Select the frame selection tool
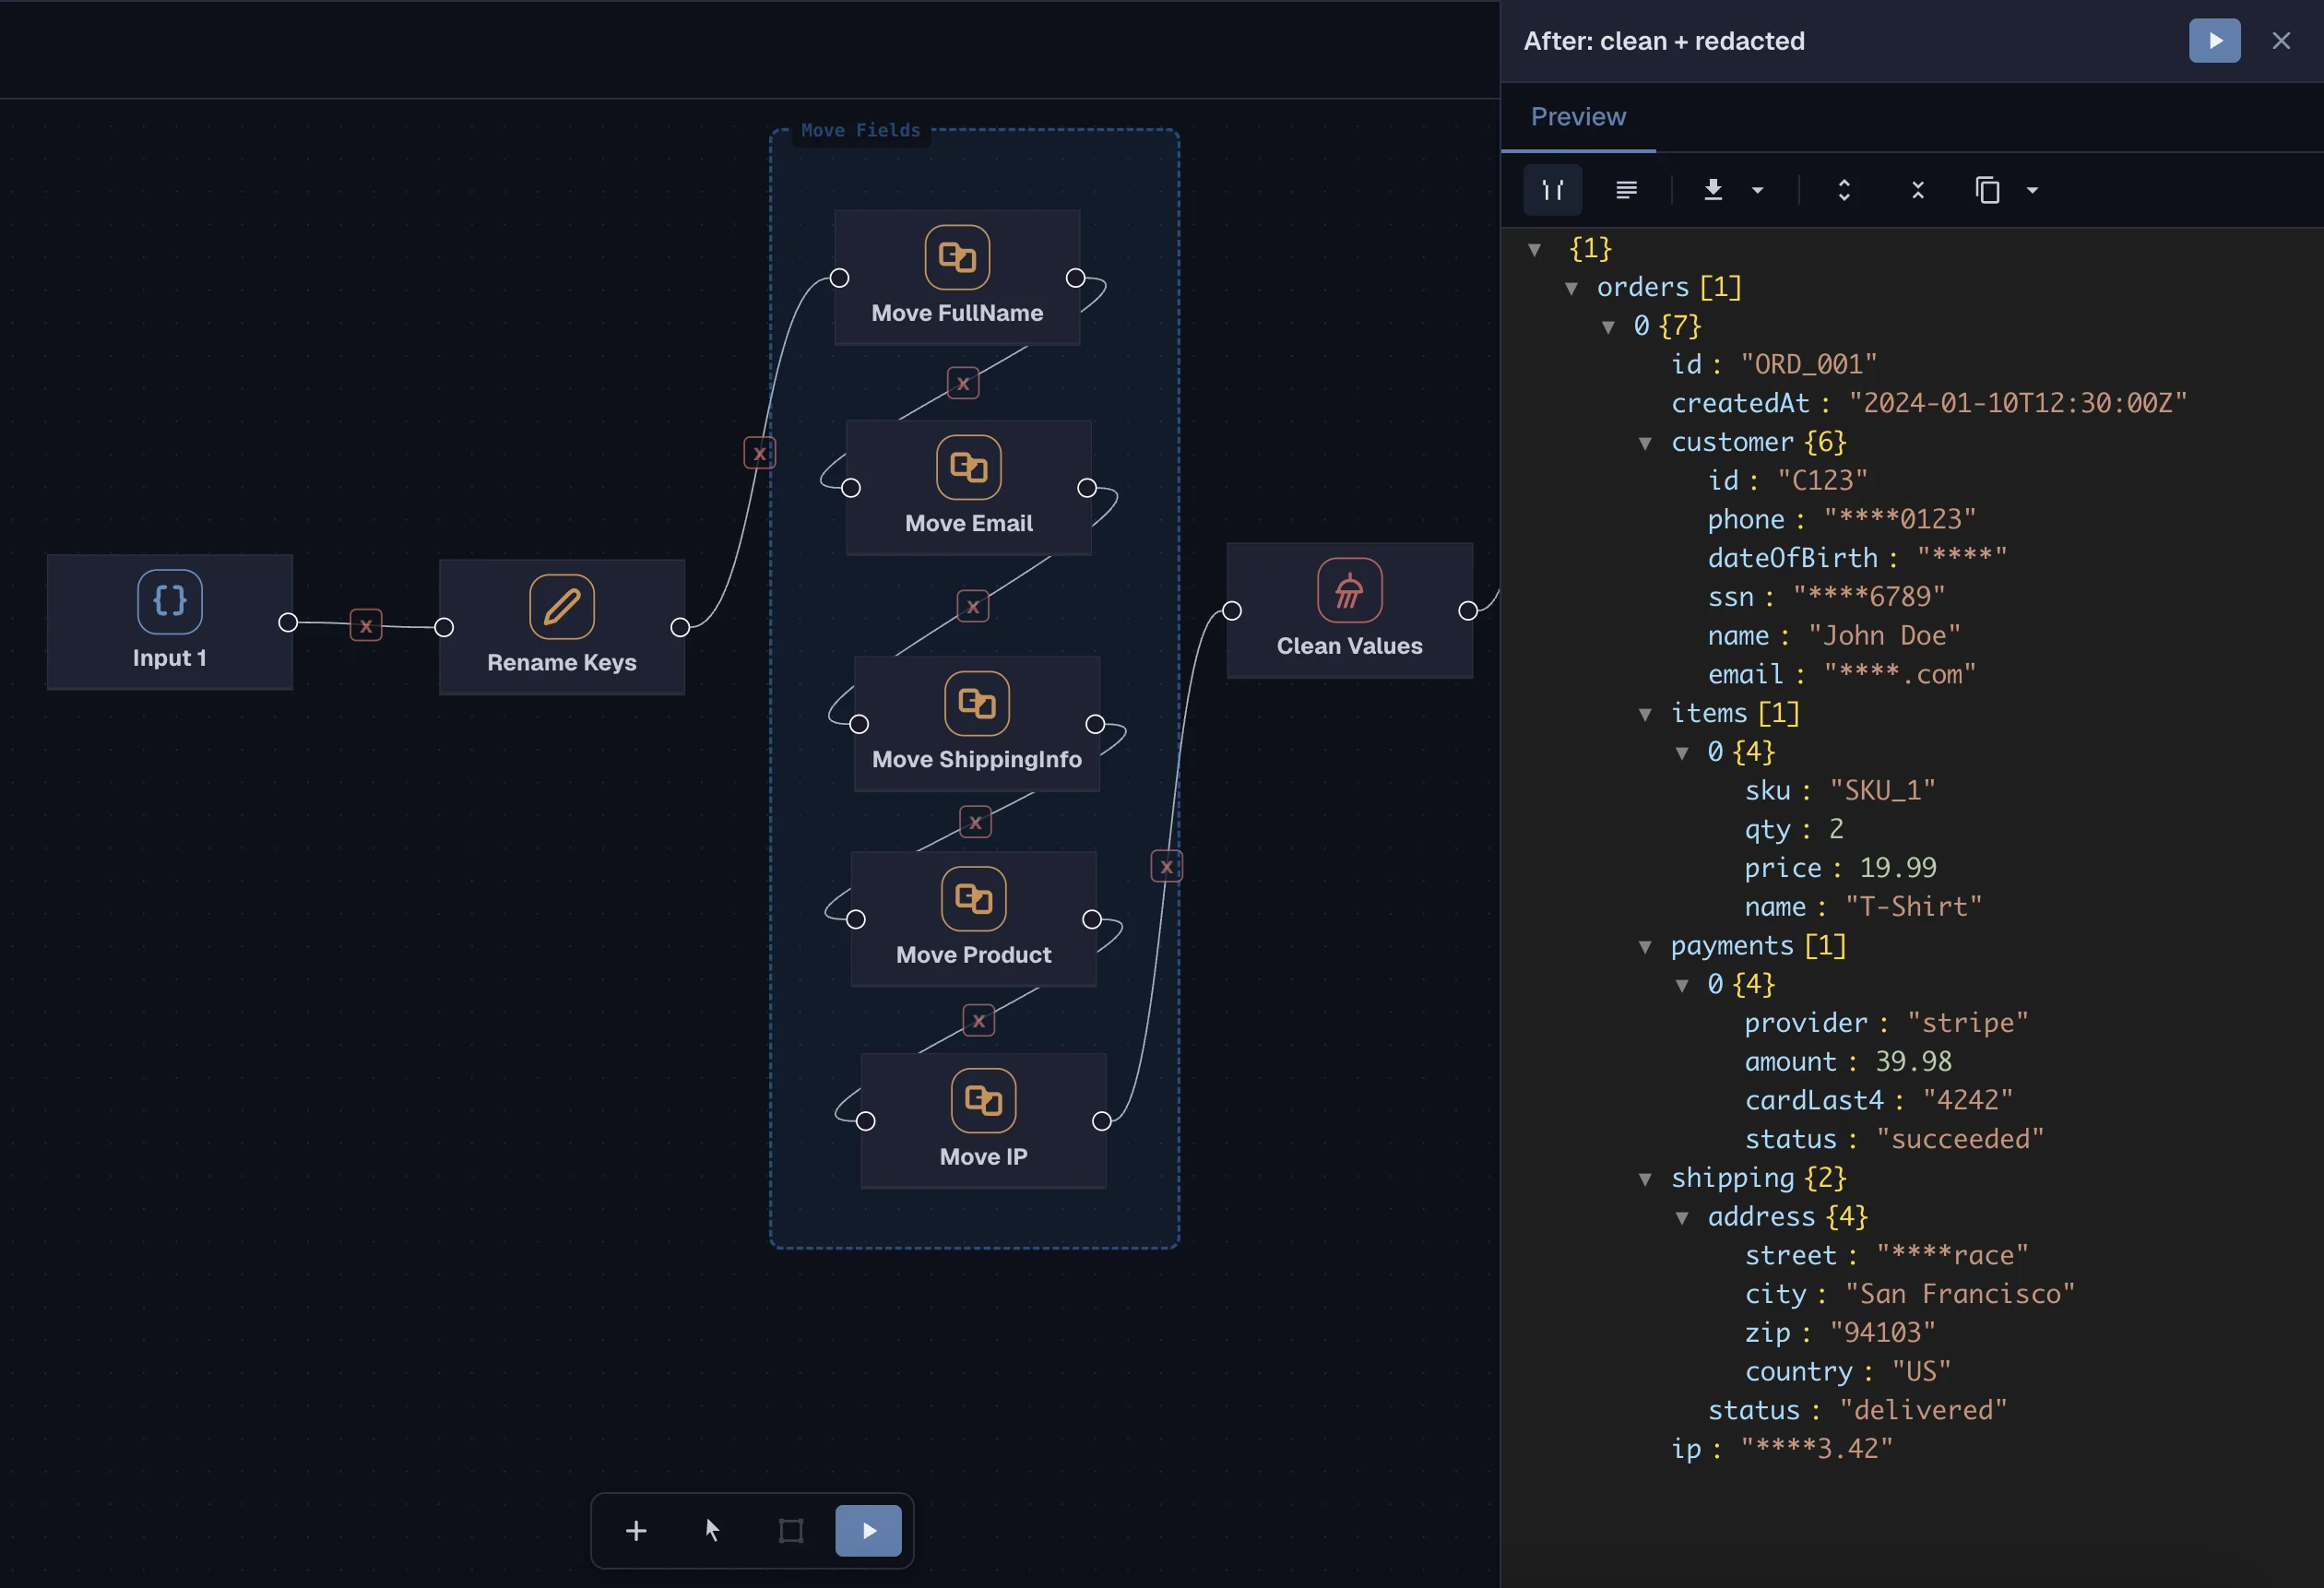The width and height of the screenshot is (2324, 1588). click(791, 1530)
